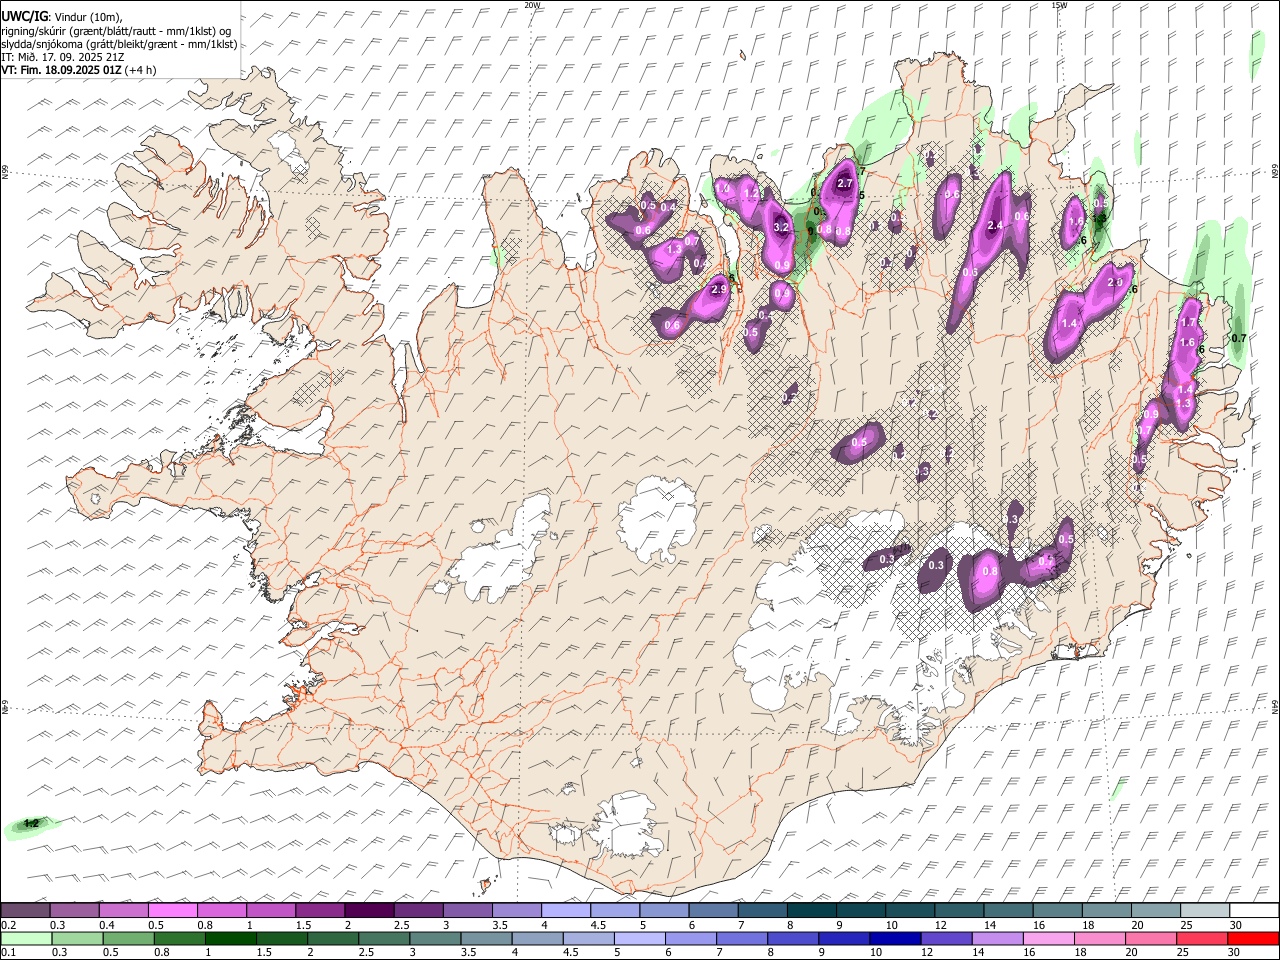1280x960 pixels.
Task: Select the 4–4.5 lavender snow scale swatch
Action: pos(564,911)
